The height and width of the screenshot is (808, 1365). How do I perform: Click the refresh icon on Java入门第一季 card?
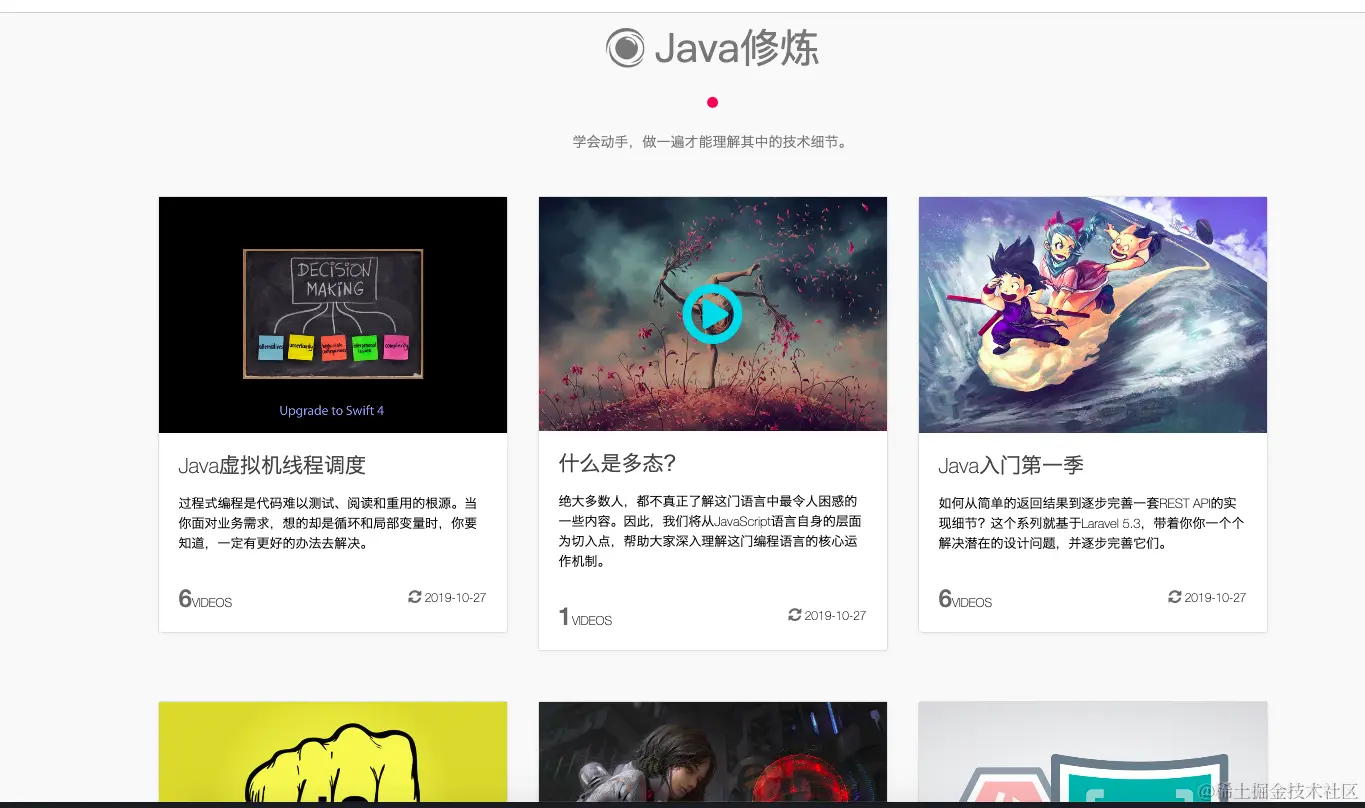pos(1175,596)
